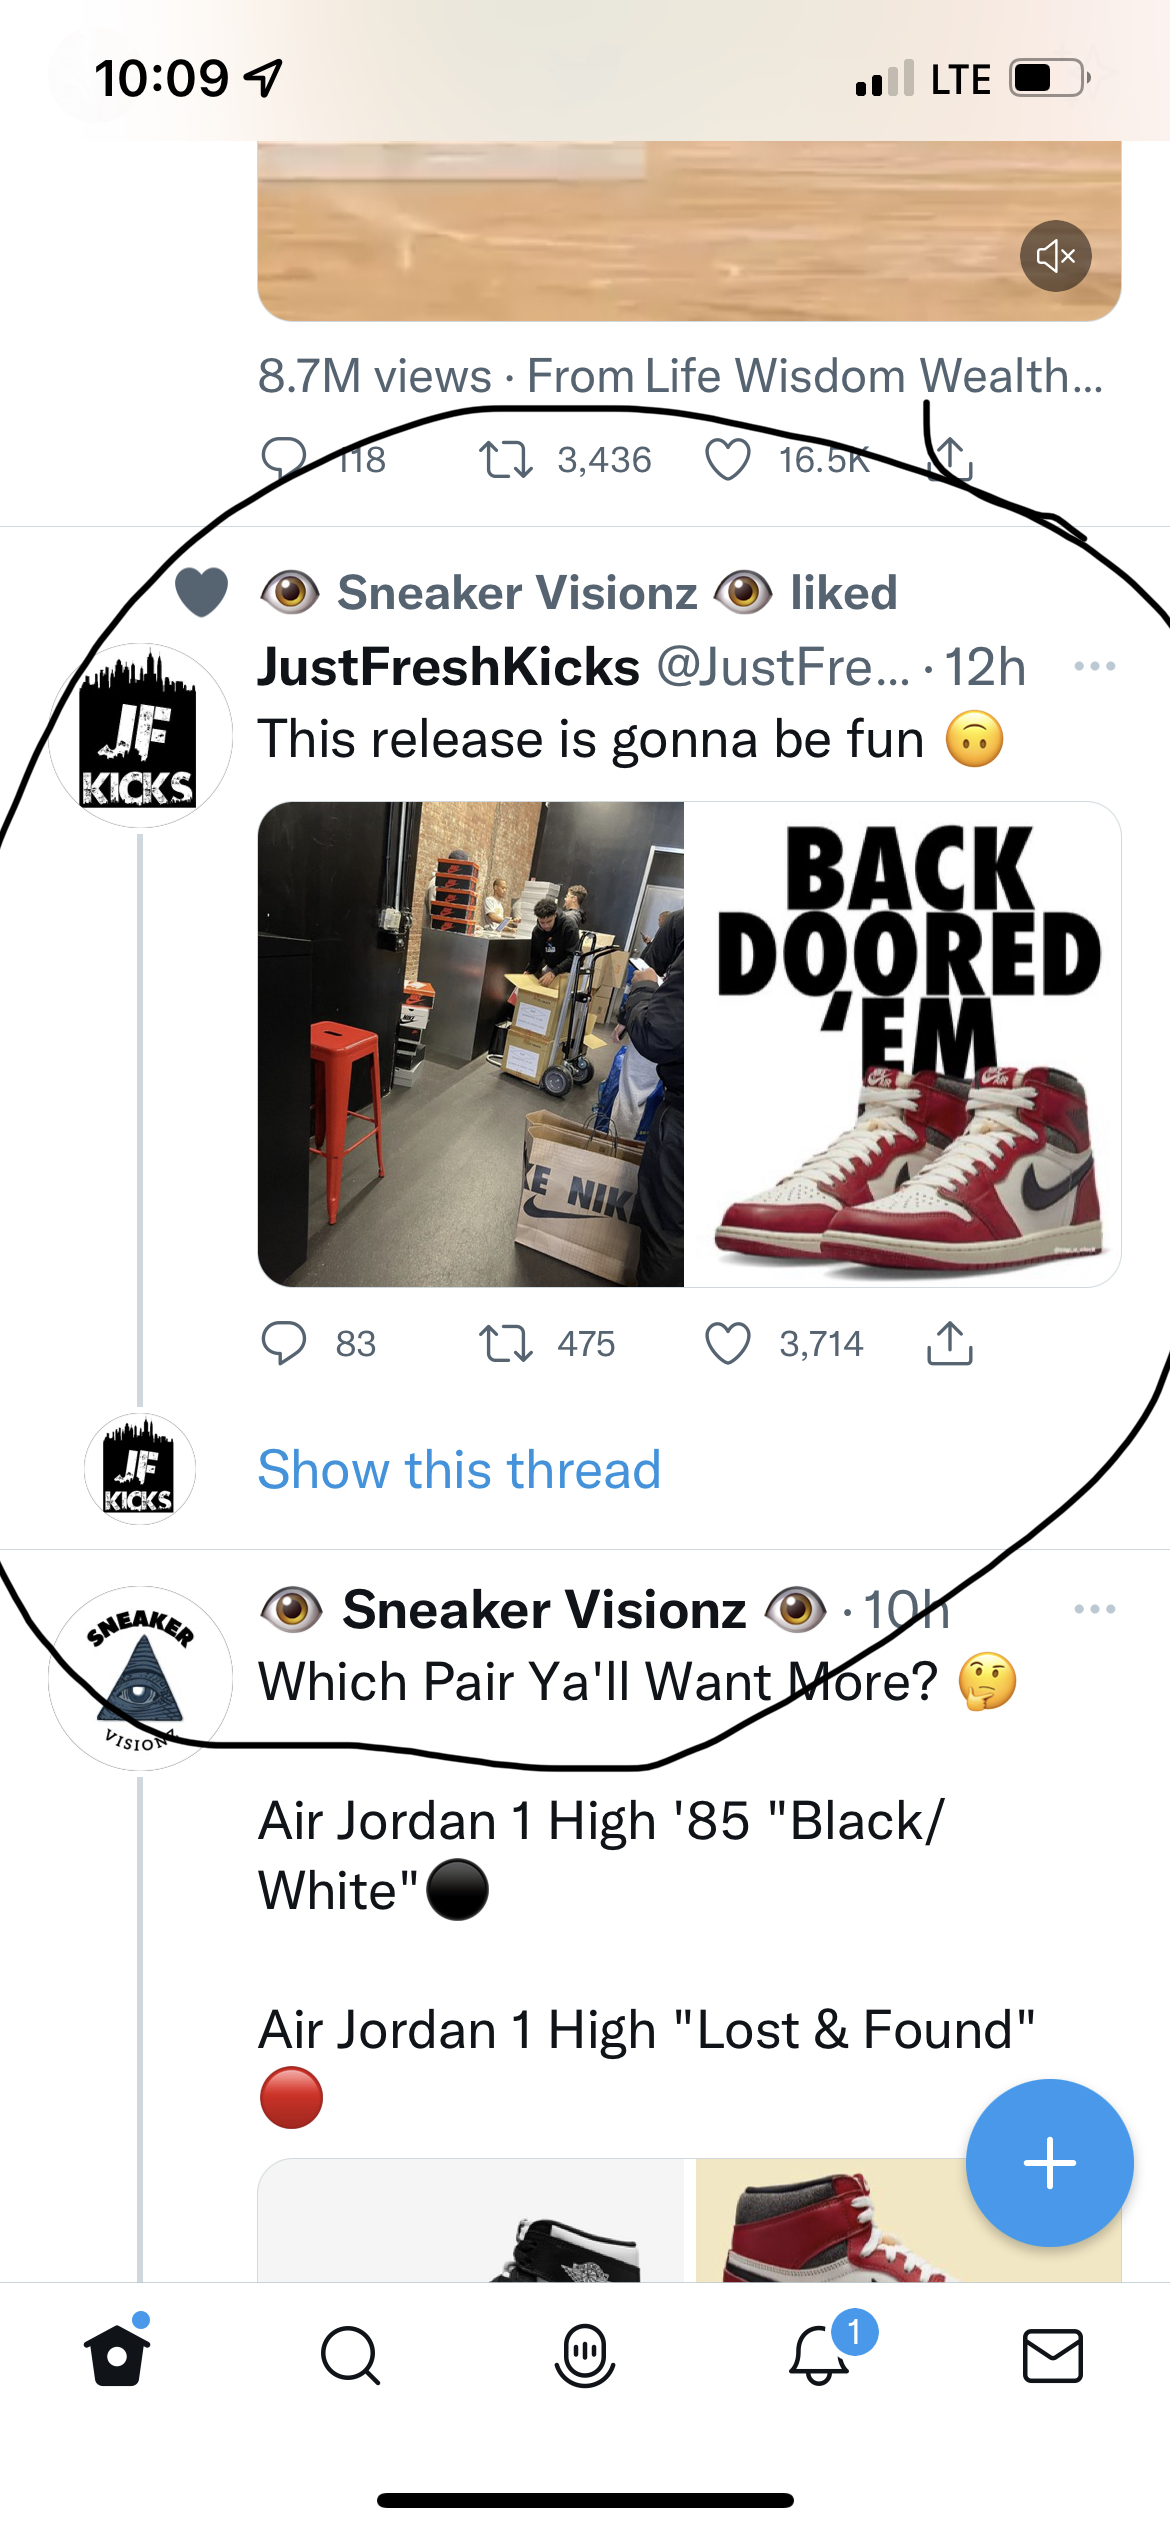
Task: Retweet the JustFreshKicks tweet showing 475
Action: (x=505, y=1343)
